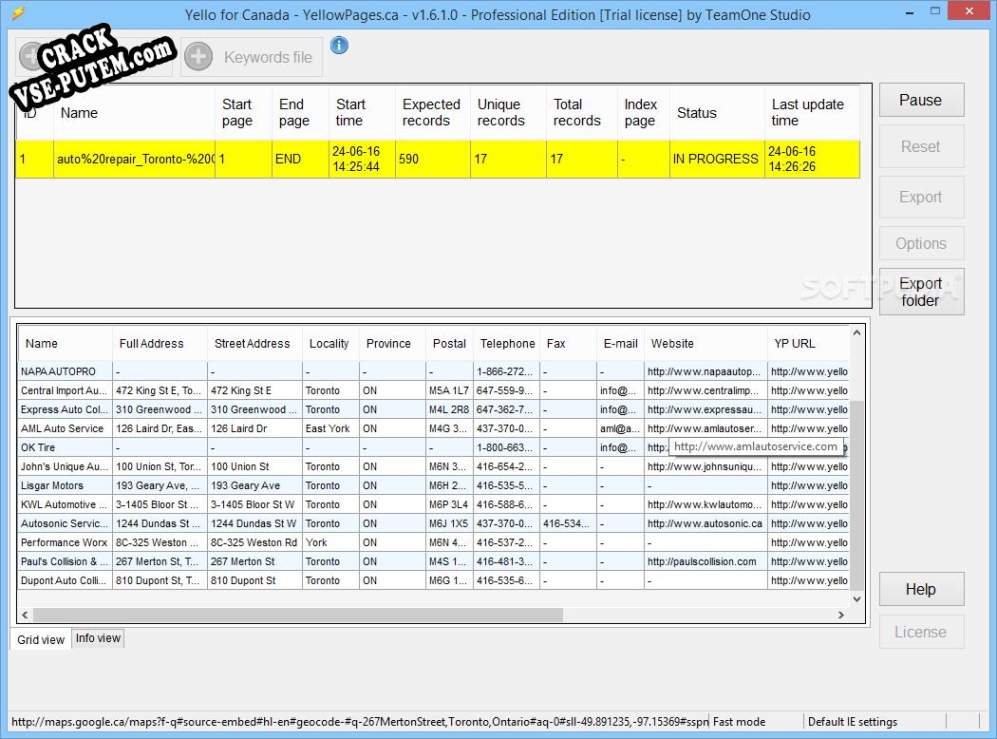
Task: Click the Start time column header
Action: [x=361, y=113]
